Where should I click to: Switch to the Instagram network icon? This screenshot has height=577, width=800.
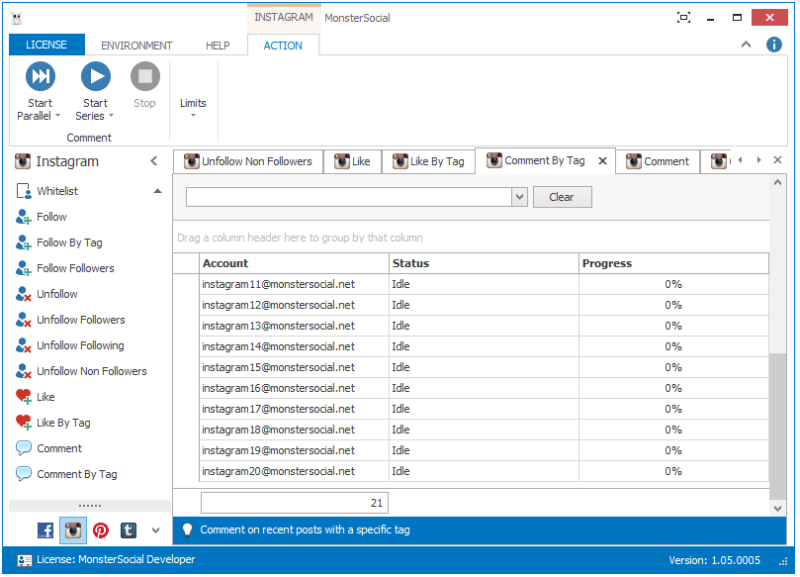[x=73, y=531]
